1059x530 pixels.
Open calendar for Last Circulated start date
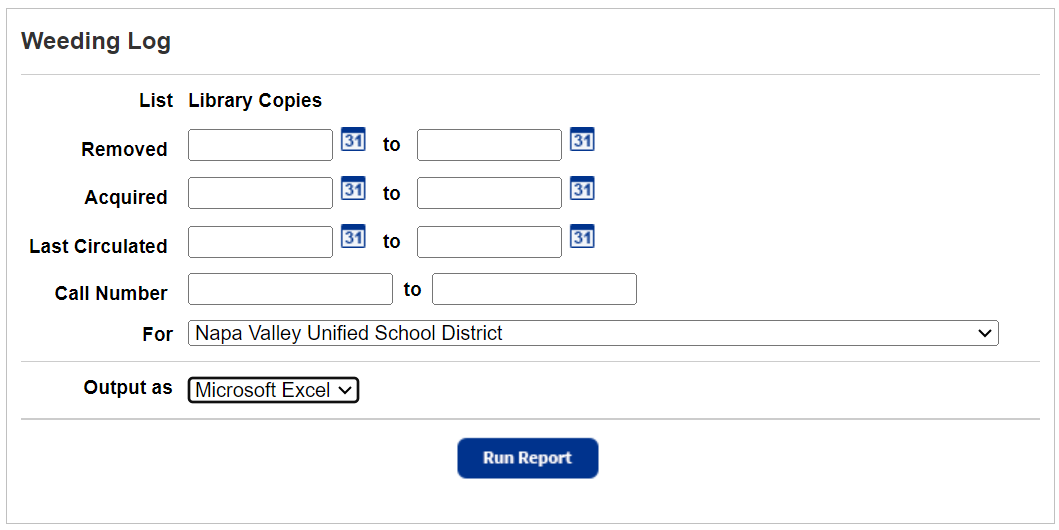[x=353, y=236]
